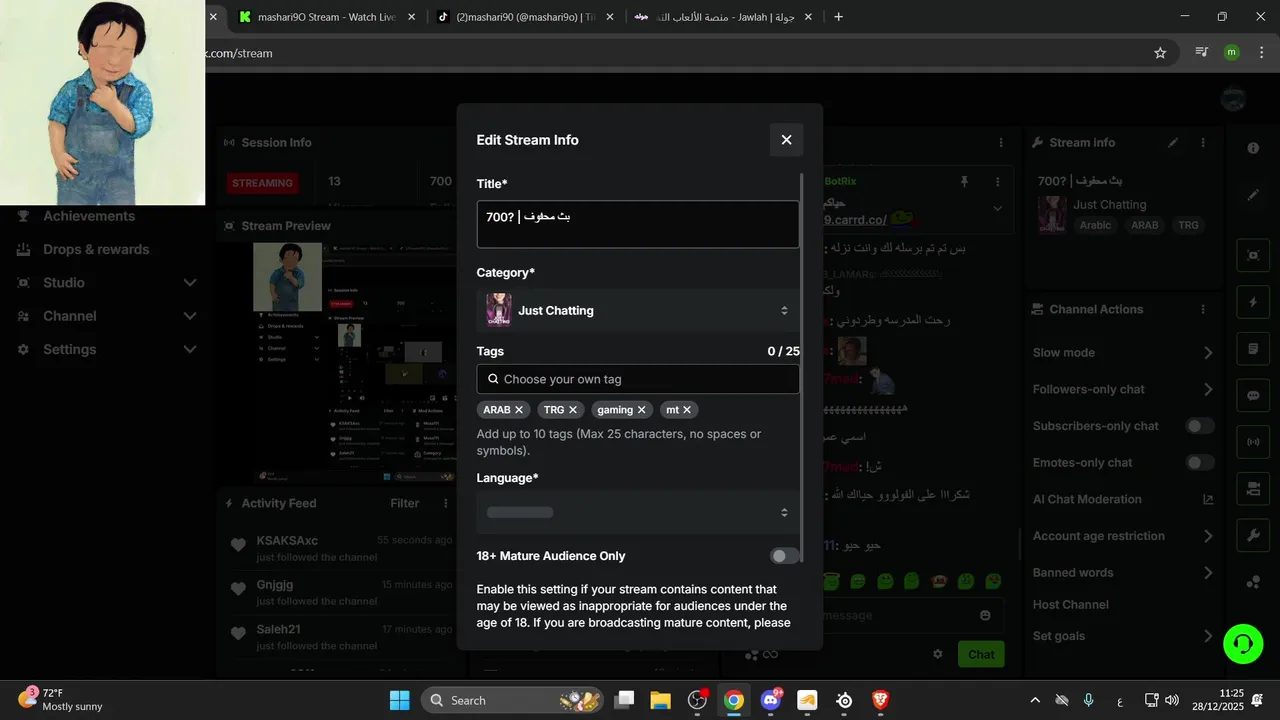Screen dimensions: 1280x720
Task: Open Filter in Activity Feed
Action: [405, 503]
